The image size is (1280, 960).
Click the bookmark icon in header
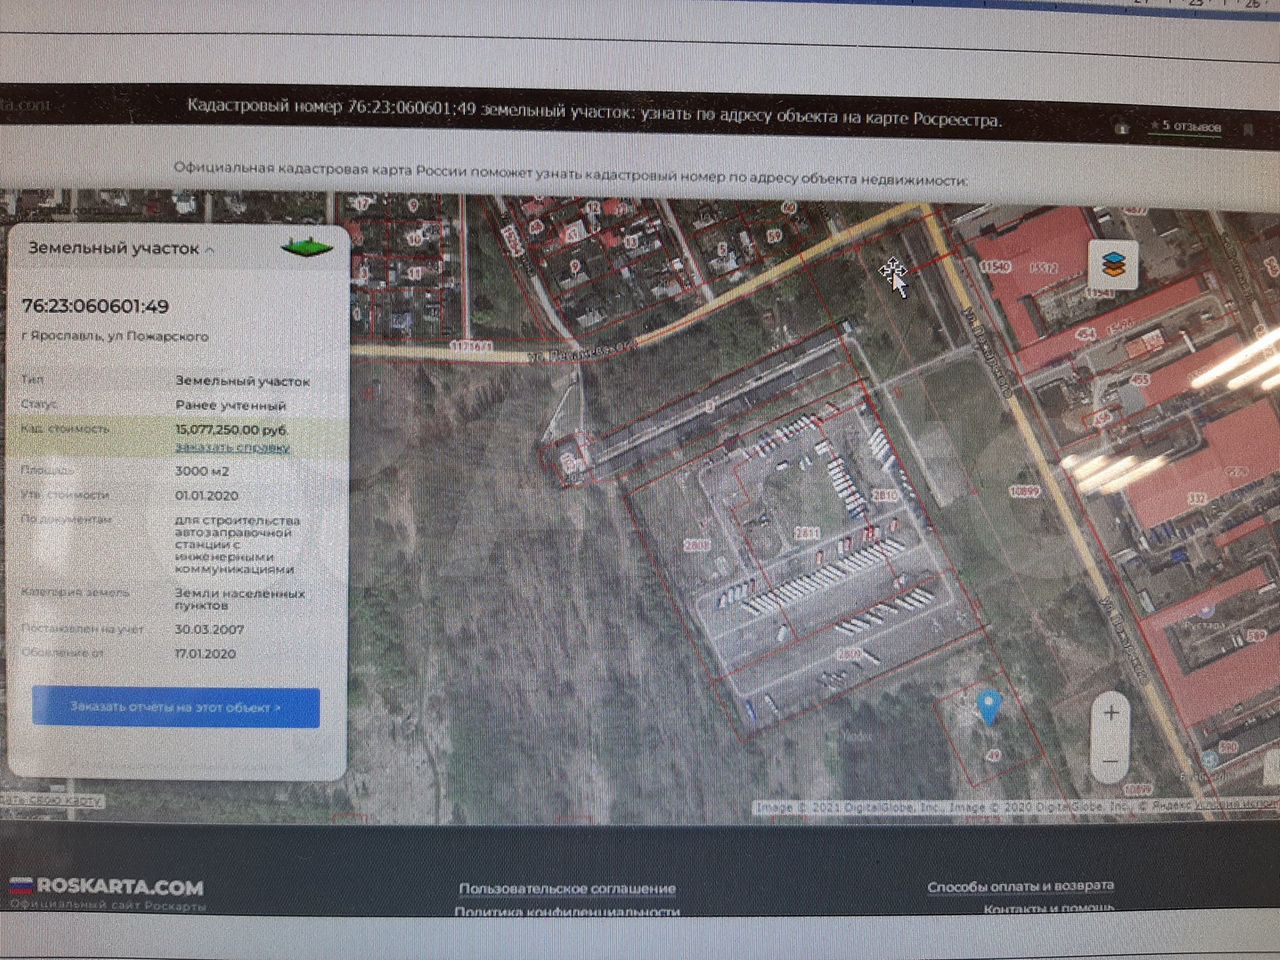pyautogui.click(x=1247, y=129)
